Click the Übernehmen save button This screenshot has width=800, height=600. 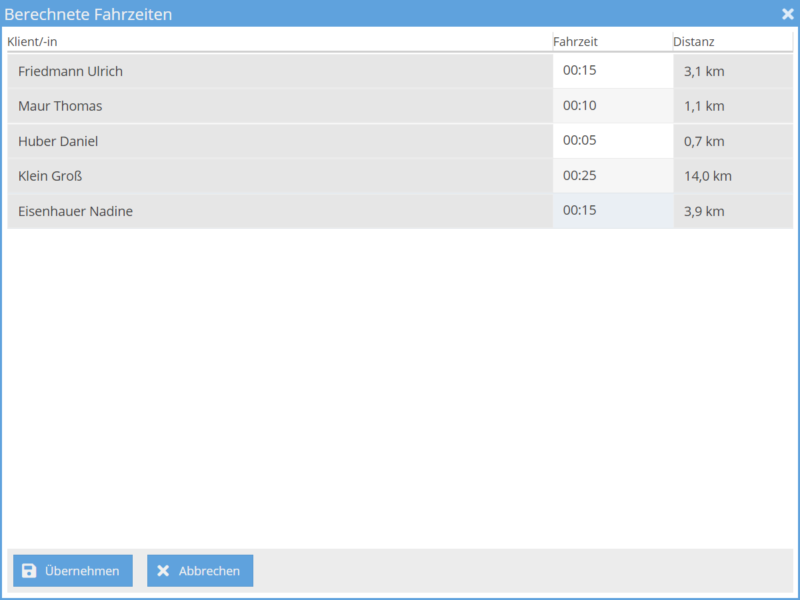[72, 571]
